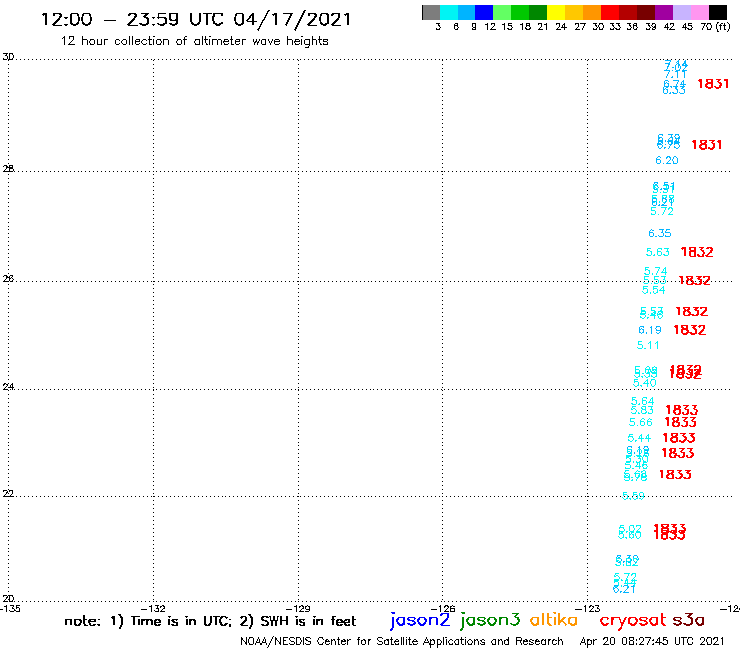Click the latitude axis label '24' on the left axis
The image size is (740, 650).
point(8,387)
